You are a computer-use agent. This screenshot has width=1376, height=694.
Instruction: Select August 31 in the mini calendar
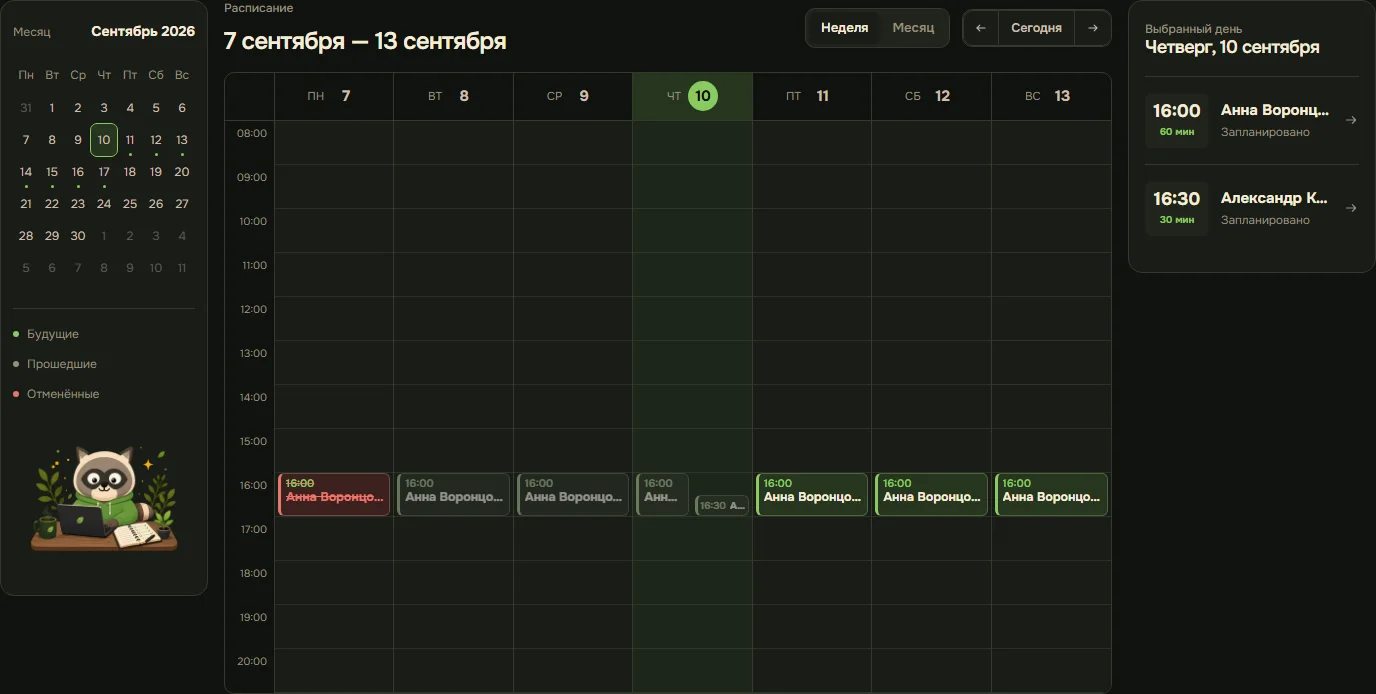26,108
